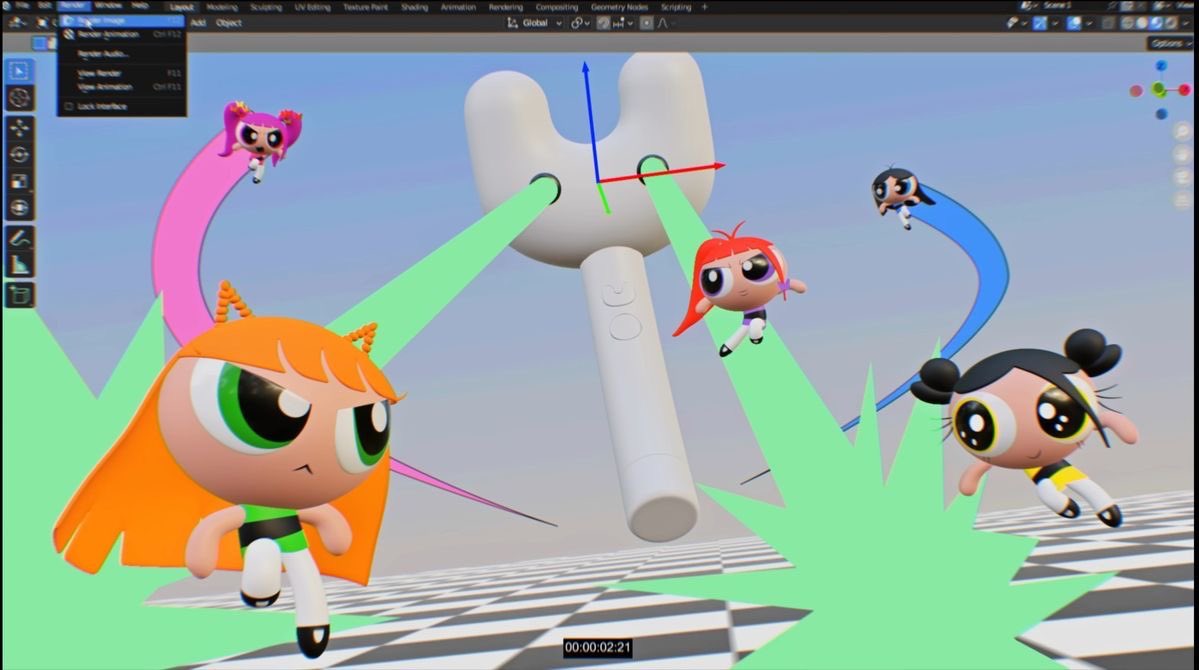Switch to wireframe viewport shading
The height and width of the screenshot is (670, 1199).
pyautogui.click(x=1127, y=23)
